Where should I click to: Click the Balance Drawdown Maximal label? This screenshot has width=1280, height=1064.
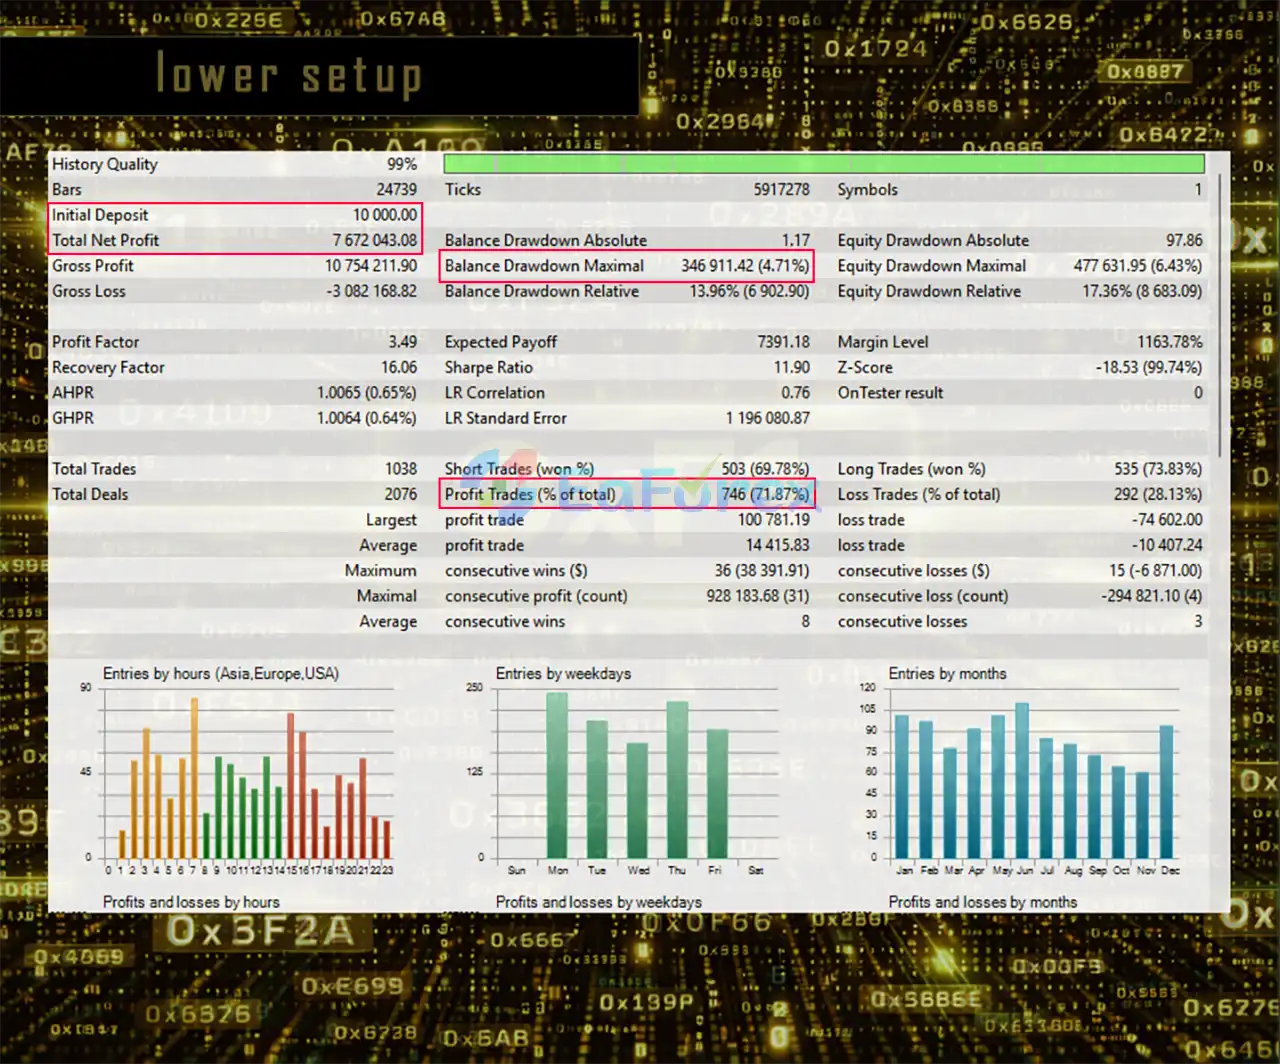tap(544, 266)
